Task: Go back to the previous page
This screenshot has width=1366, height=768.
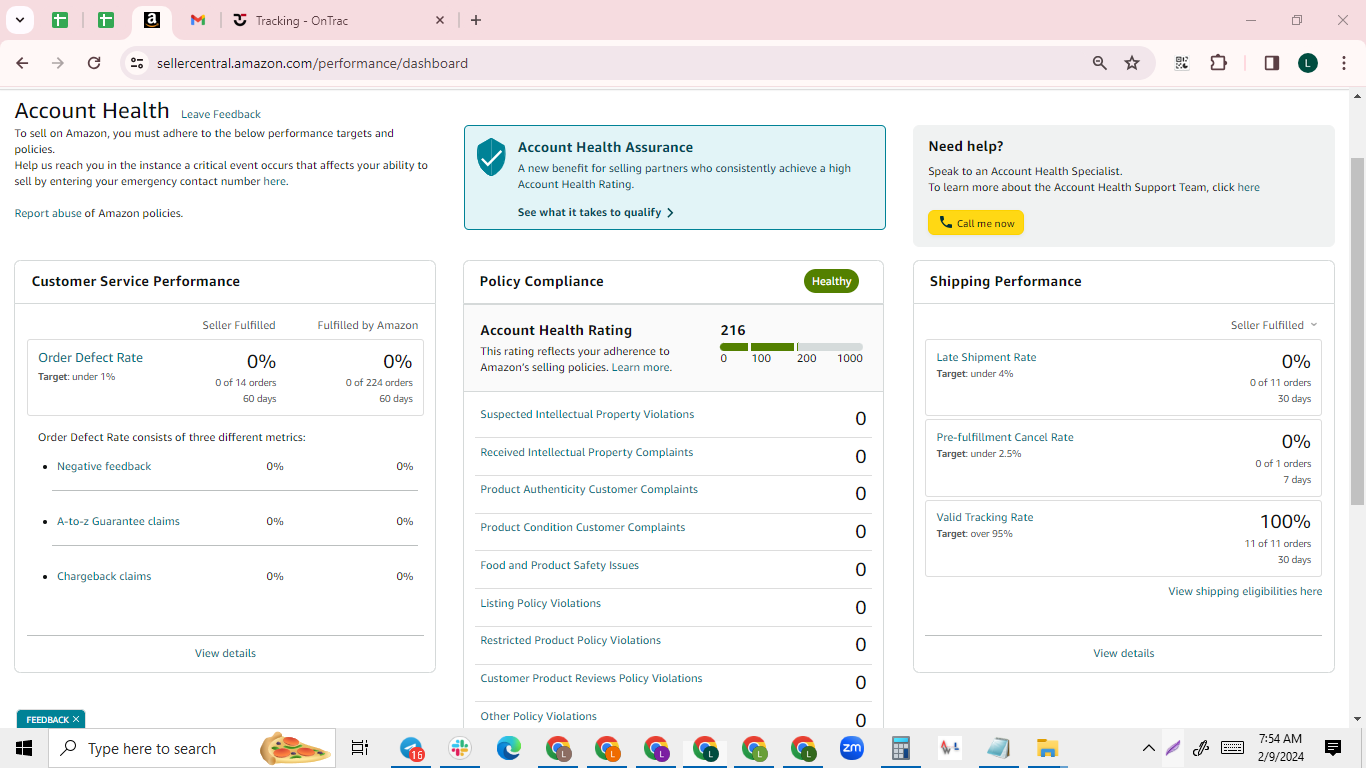Action: coord(22,63)
